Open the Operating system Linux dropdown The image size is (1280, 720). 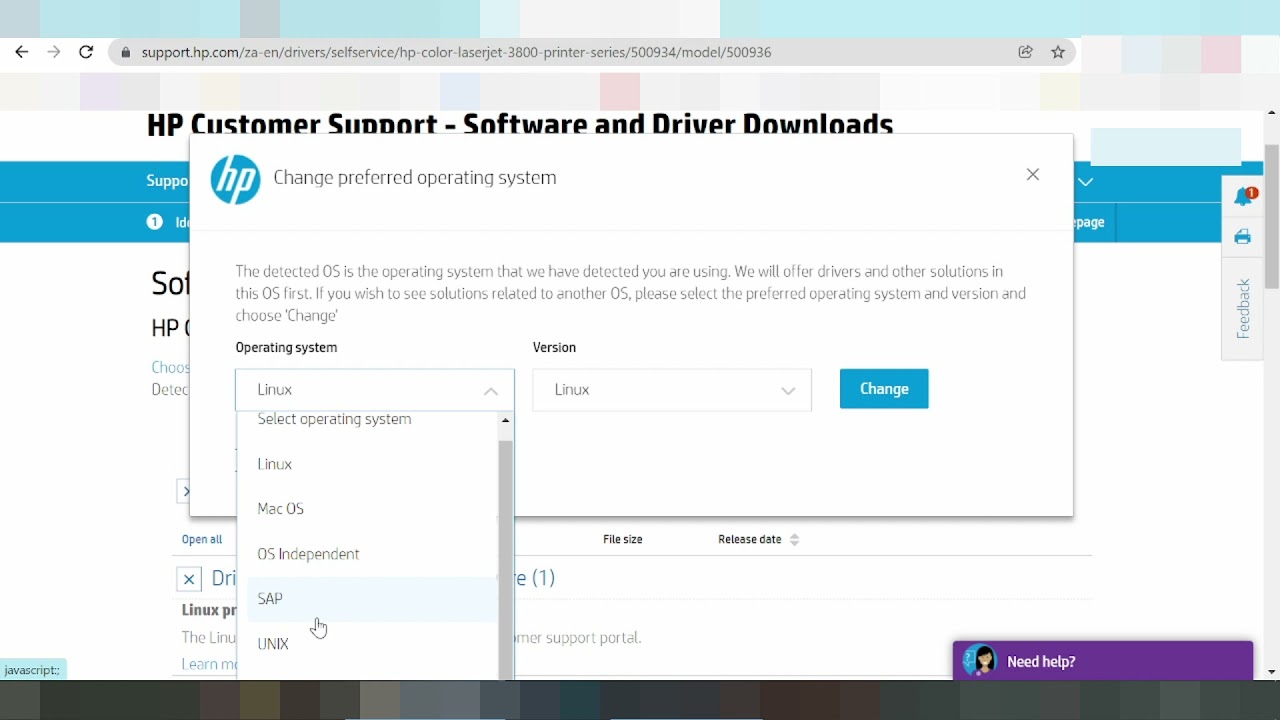375,390
